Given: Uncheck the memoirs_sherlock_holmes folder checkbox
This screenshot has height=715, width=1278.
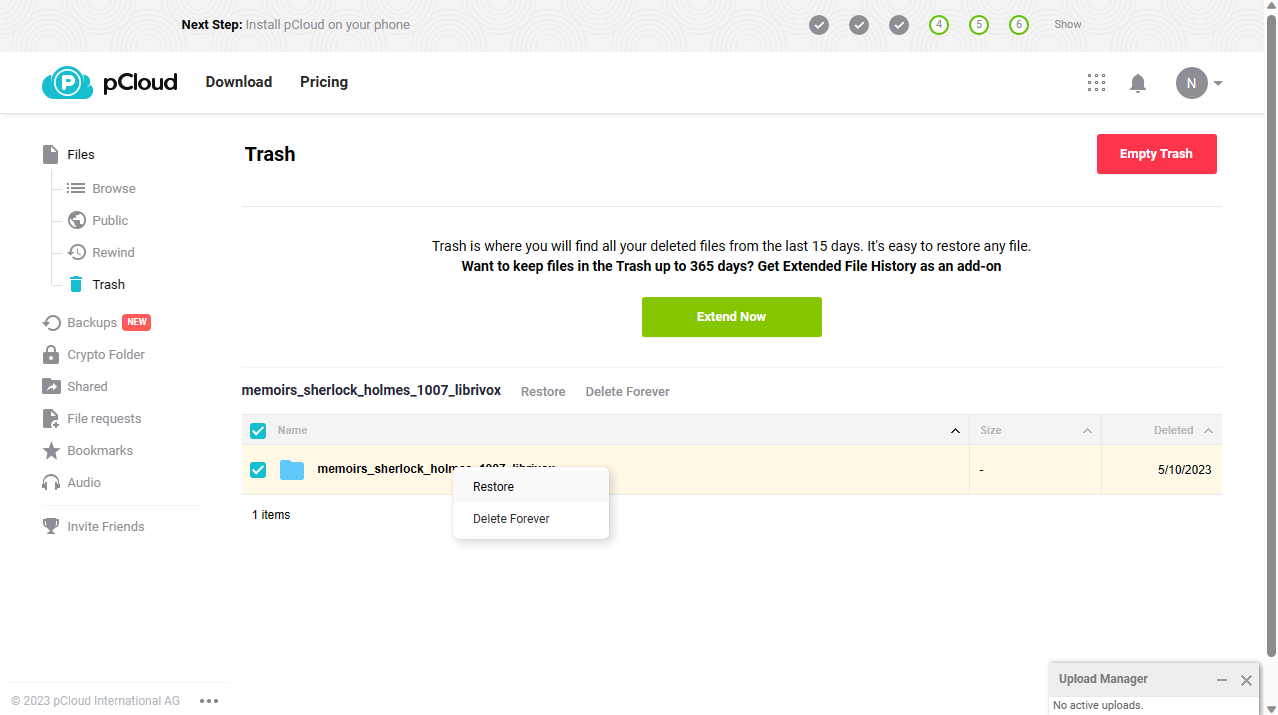Looking at the screenshot, I should pyautogui.click(x=258, y=469).
